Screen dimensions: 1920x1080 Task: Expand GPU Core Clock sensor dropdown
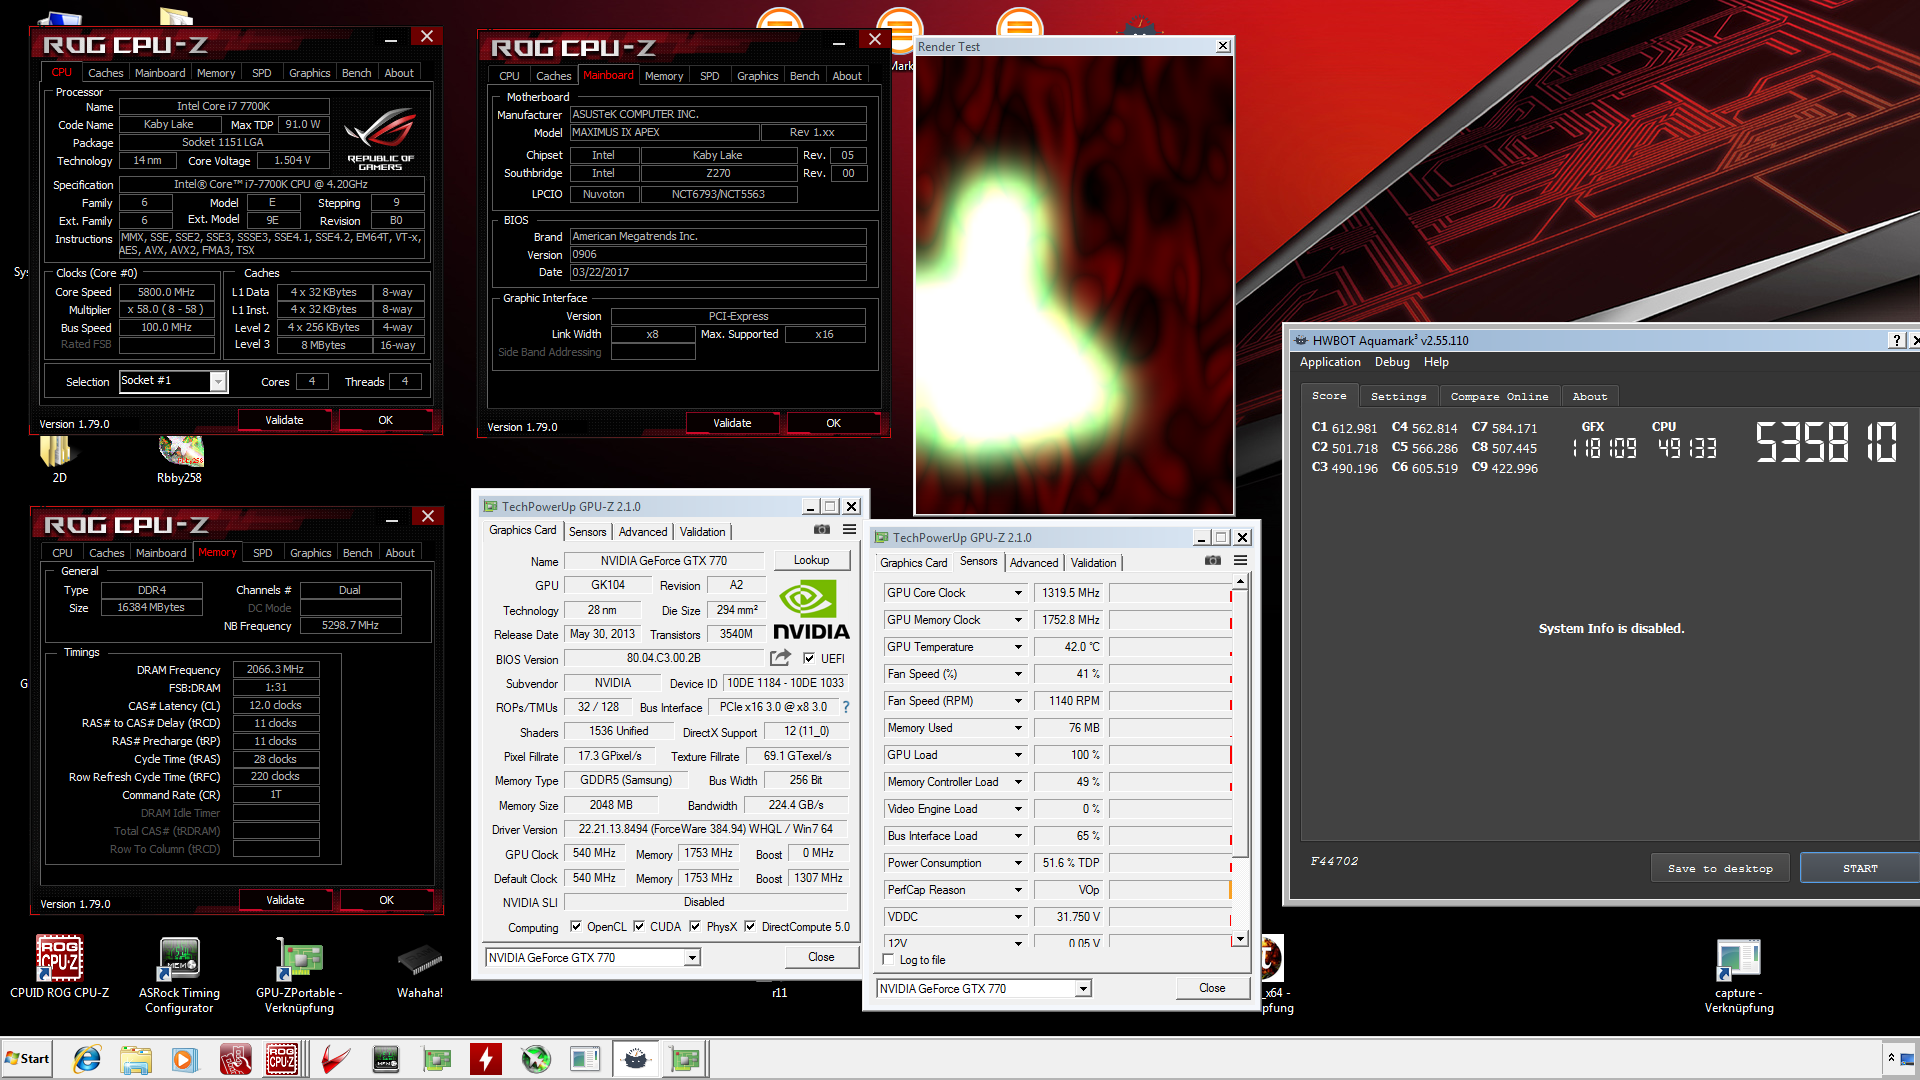[x=1018, y=593]
